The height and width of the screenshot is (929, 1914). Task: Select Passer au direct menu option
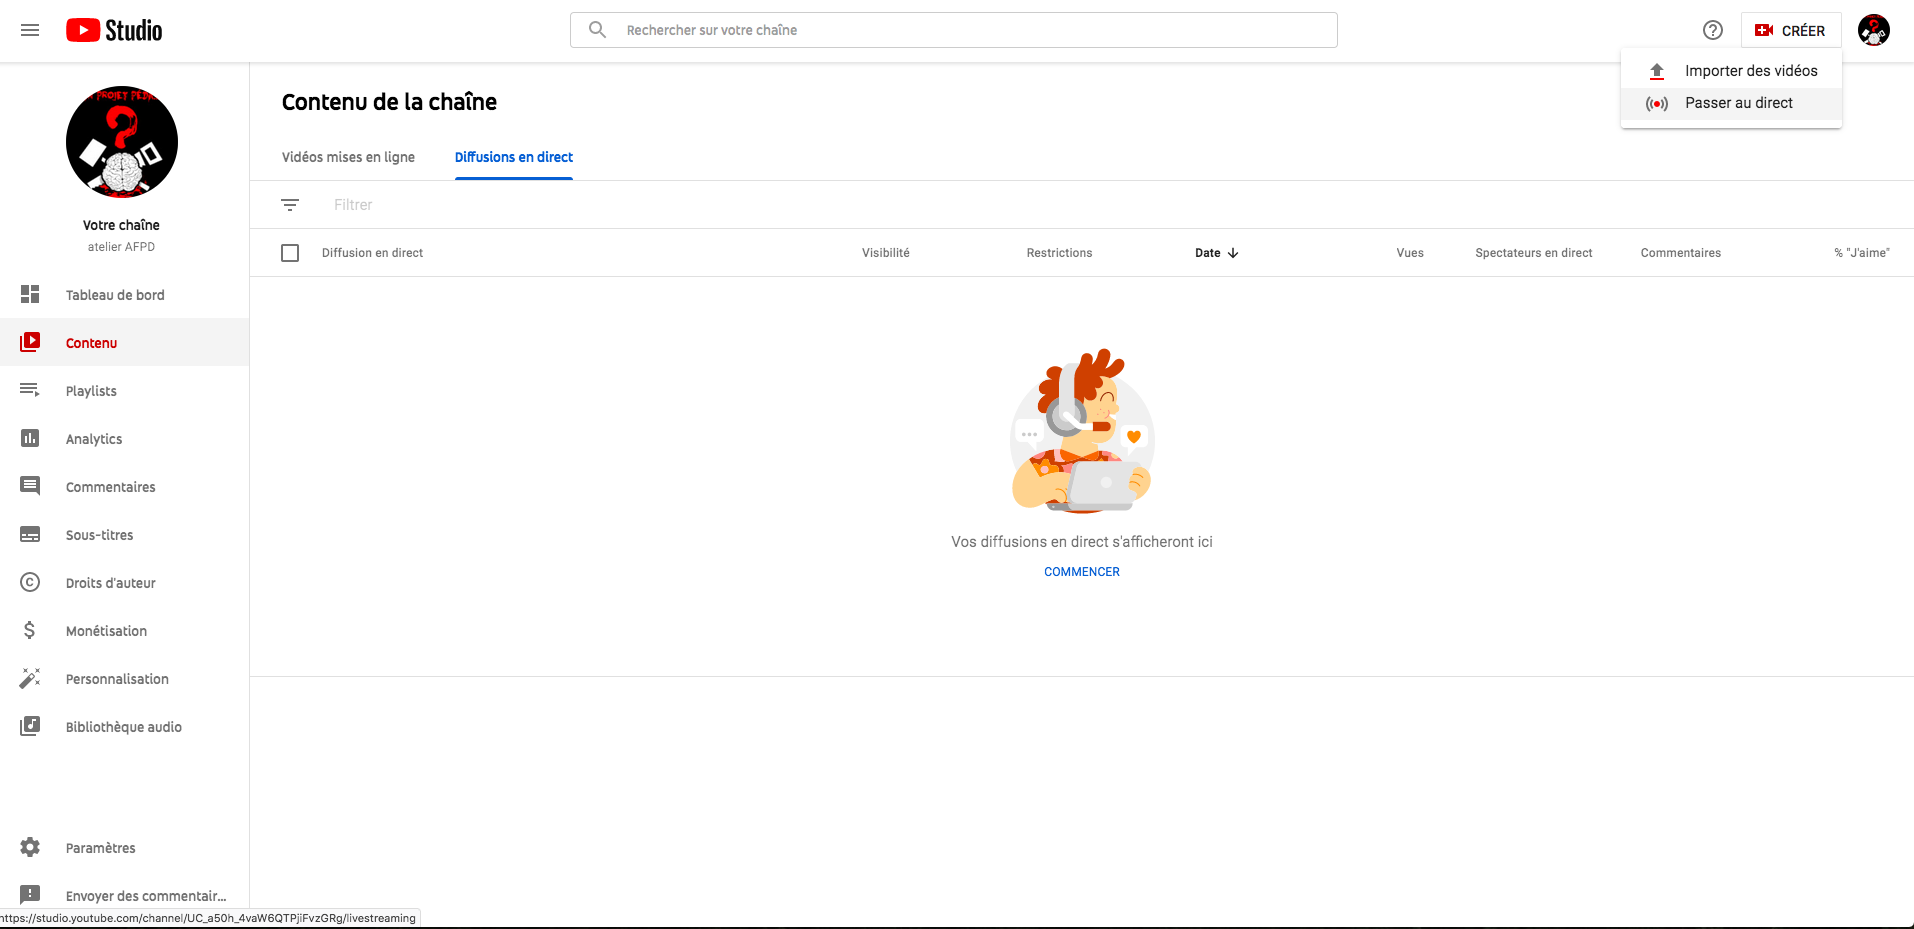click(x=1738, y=103)
